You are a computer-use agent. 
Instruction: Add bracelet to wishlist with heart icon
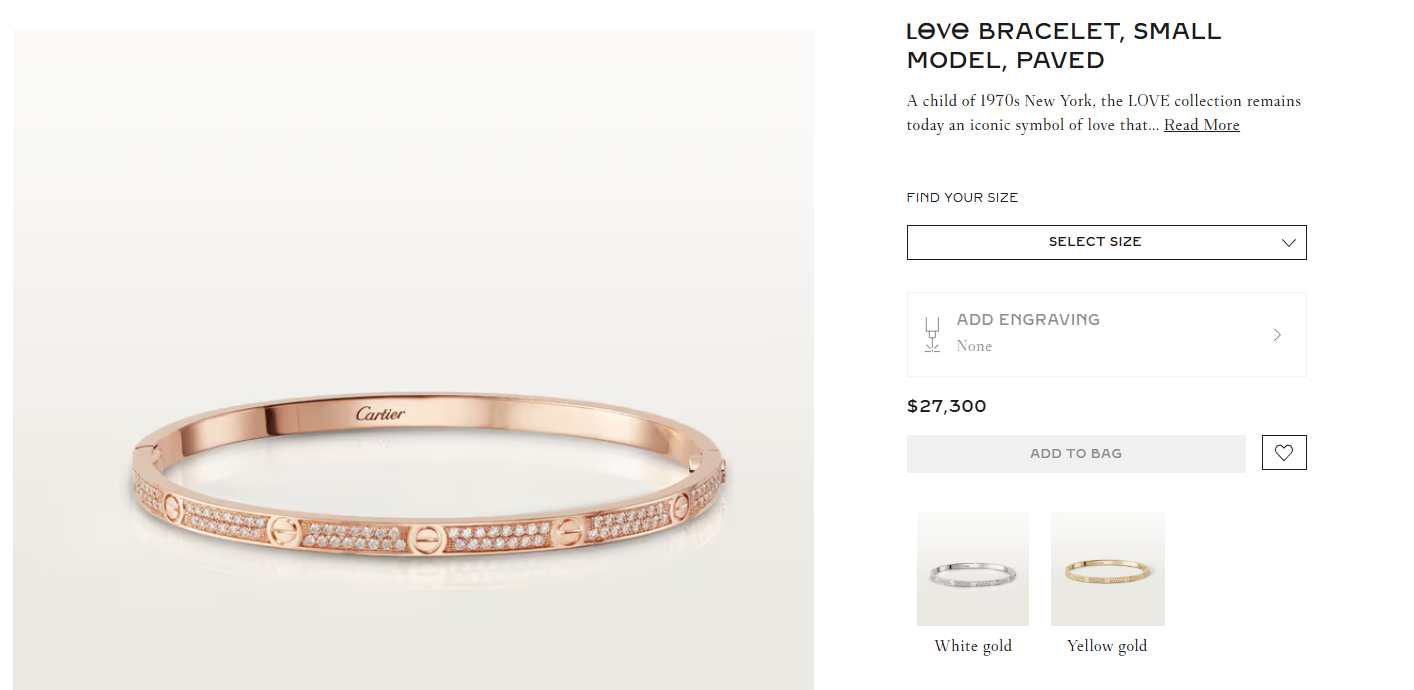click(x=1284, y=453)
